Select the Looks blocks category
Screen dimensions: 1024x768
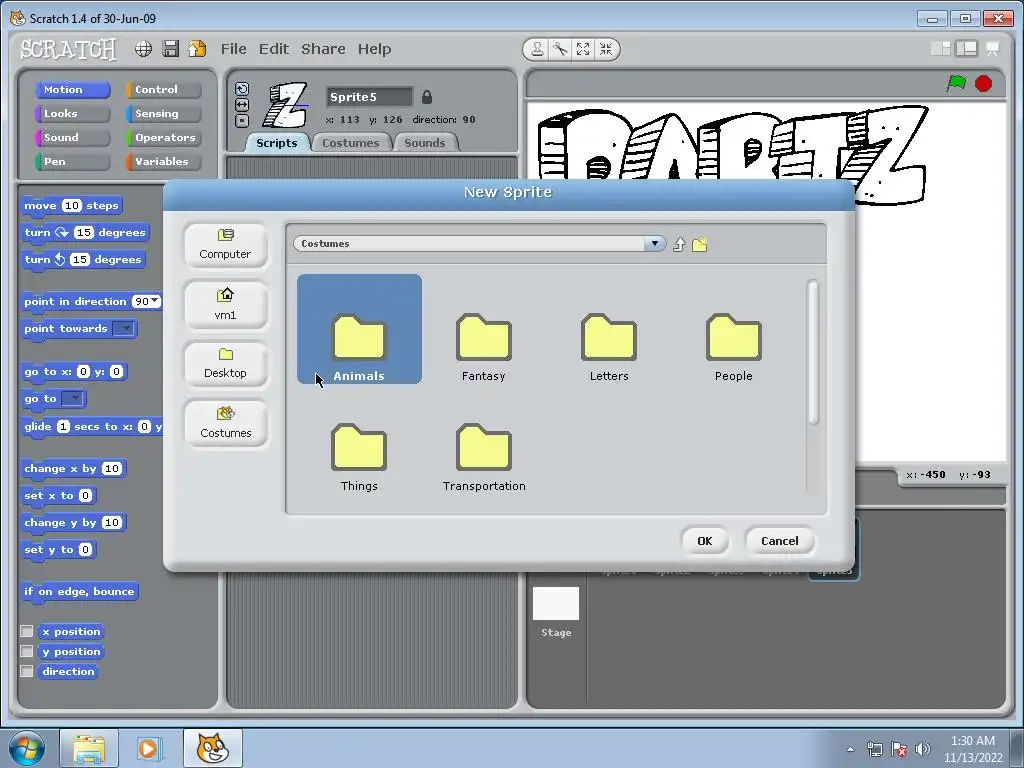point(72,114)
